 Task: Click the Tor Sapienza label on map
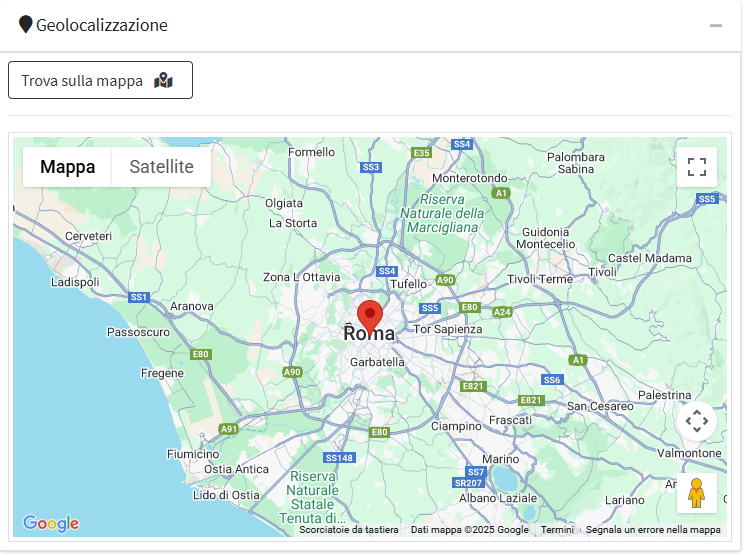click(448, 329)
